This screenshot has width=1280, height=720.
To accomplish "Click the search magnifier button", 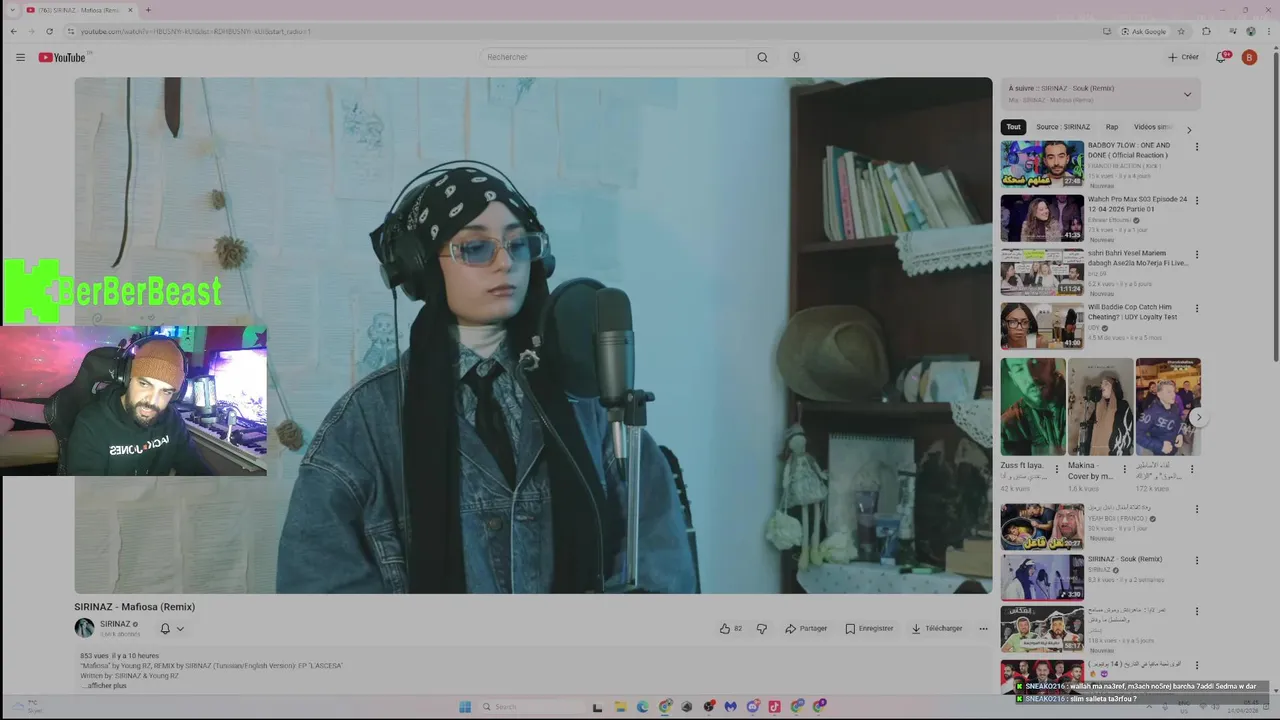I will 762,57.
